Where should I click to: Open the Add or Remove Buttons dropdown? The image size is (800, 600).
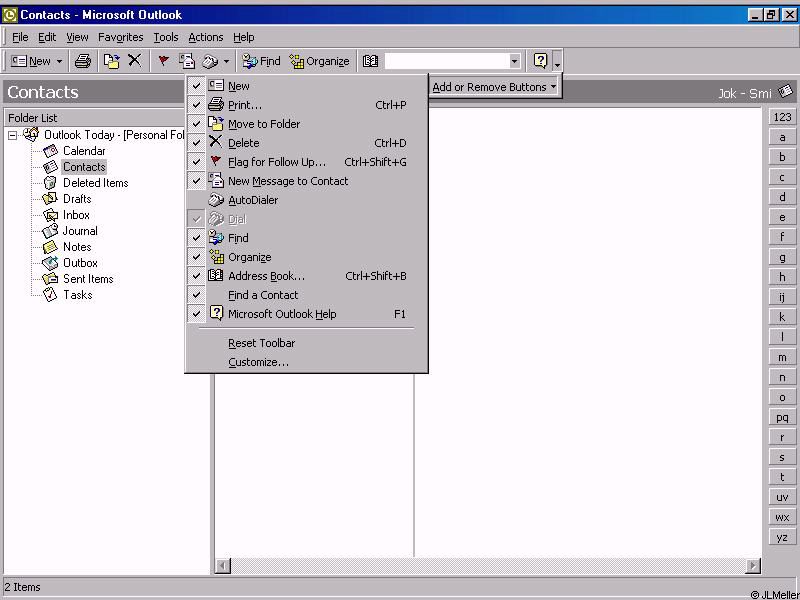[494, 87]
